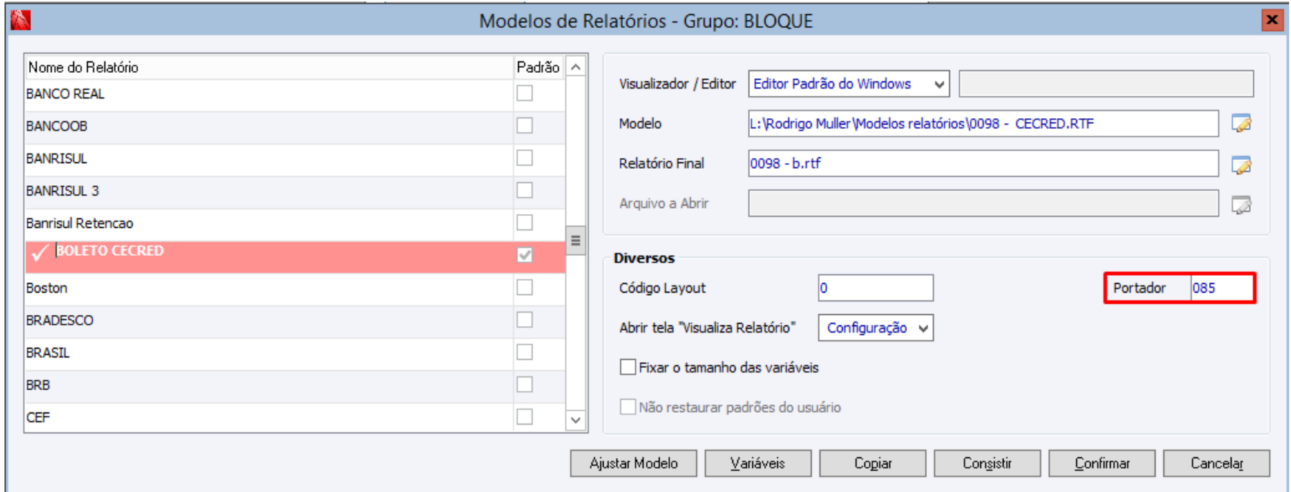Toggle Padrão checkbox for Boston report
This screenshot has height=492, width=1291.
(525, 288)
